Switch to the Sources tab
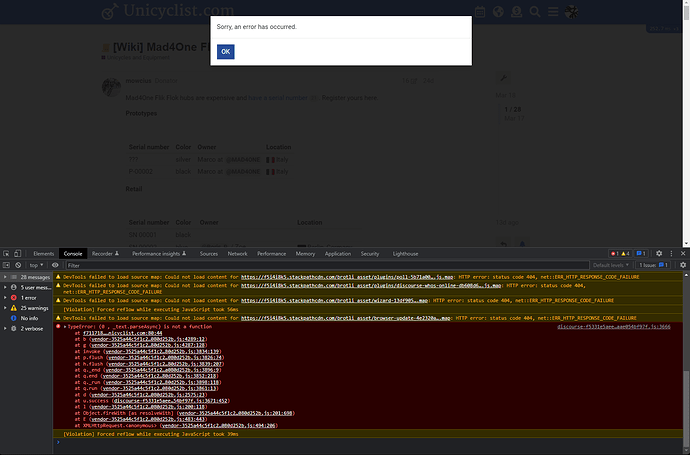 click(209, 254)
